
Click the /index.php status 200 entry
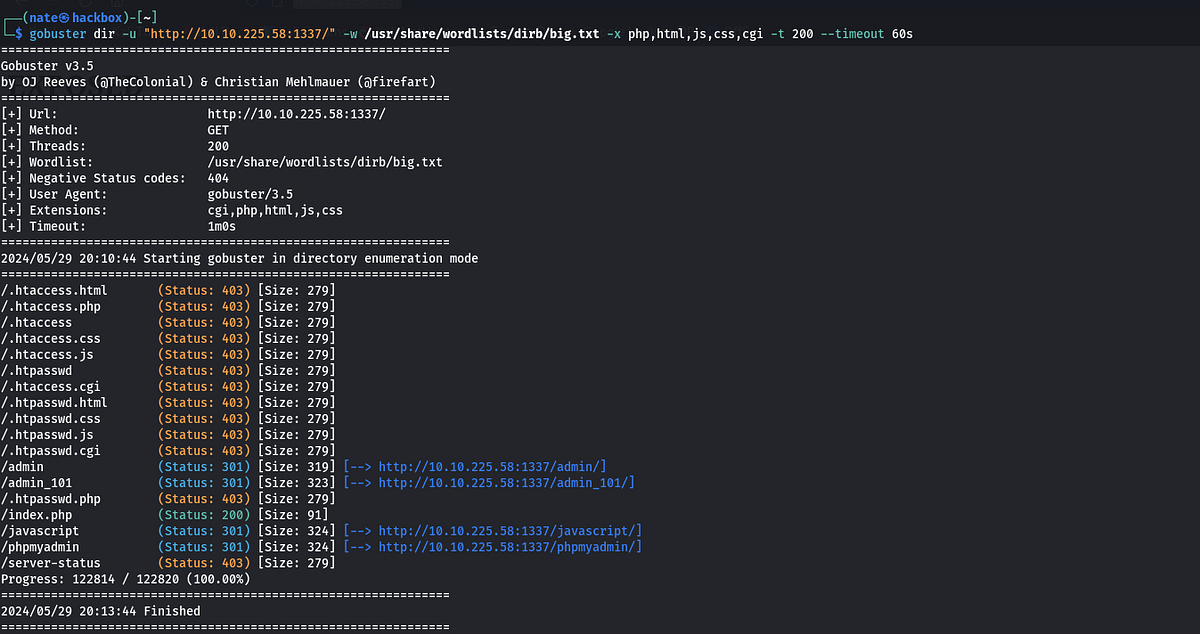(x=37, y=514)
